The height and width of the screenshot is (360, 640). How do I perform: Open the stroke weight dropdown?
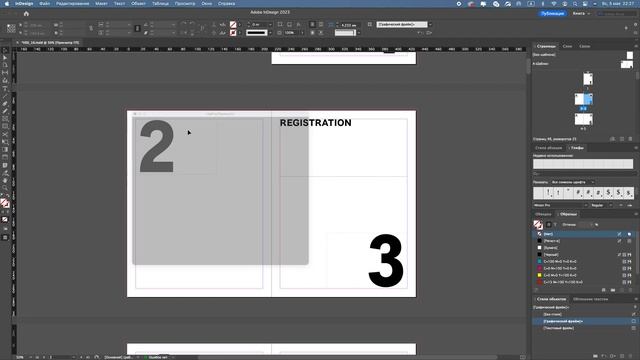click(x=270, y=24)
